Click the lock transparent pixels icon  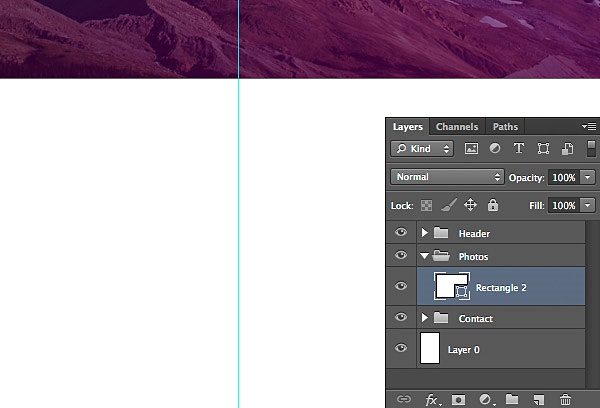click(x=425, y=205)
